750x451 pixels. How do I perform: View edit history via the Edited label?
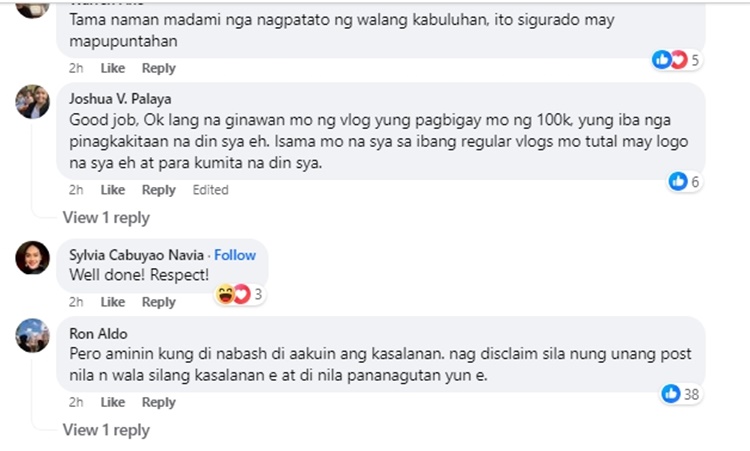(210, 190)
